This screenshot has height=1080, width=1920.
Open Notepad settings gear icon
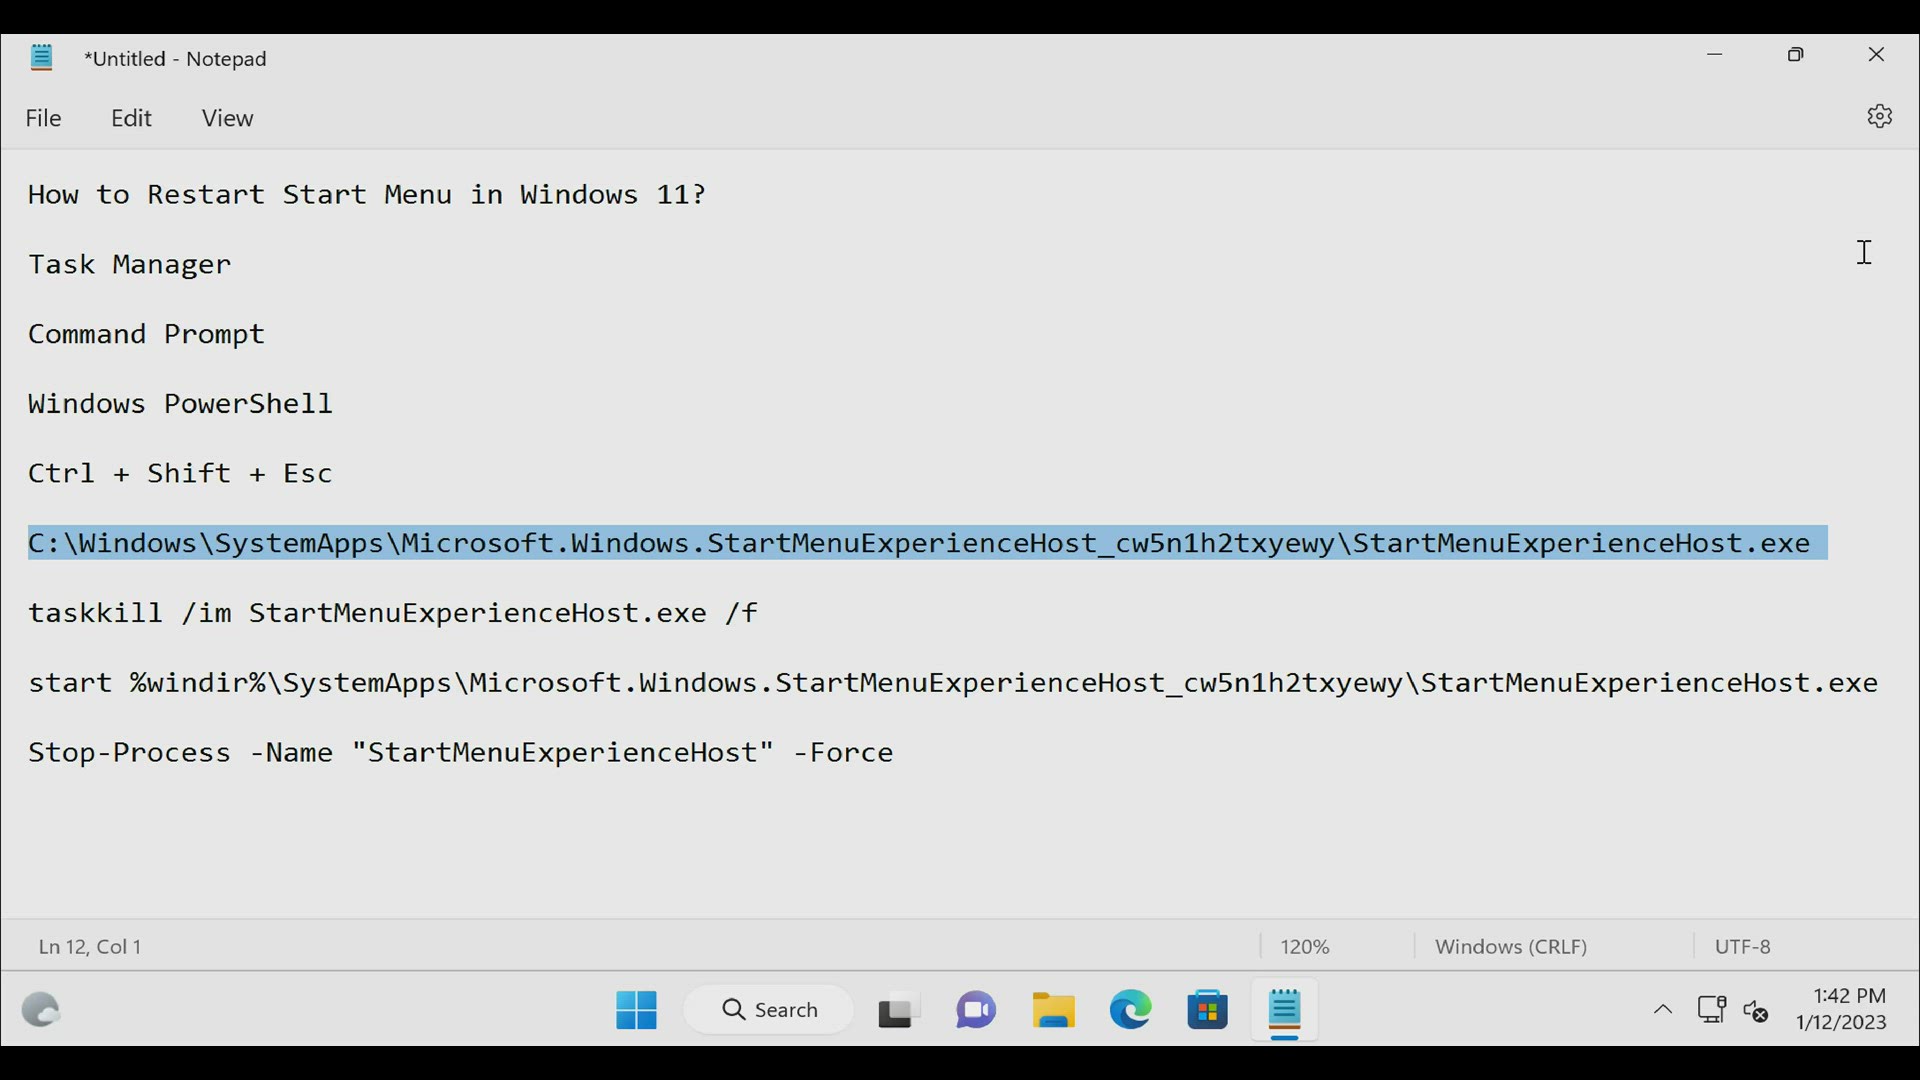tap(1880, 117)
